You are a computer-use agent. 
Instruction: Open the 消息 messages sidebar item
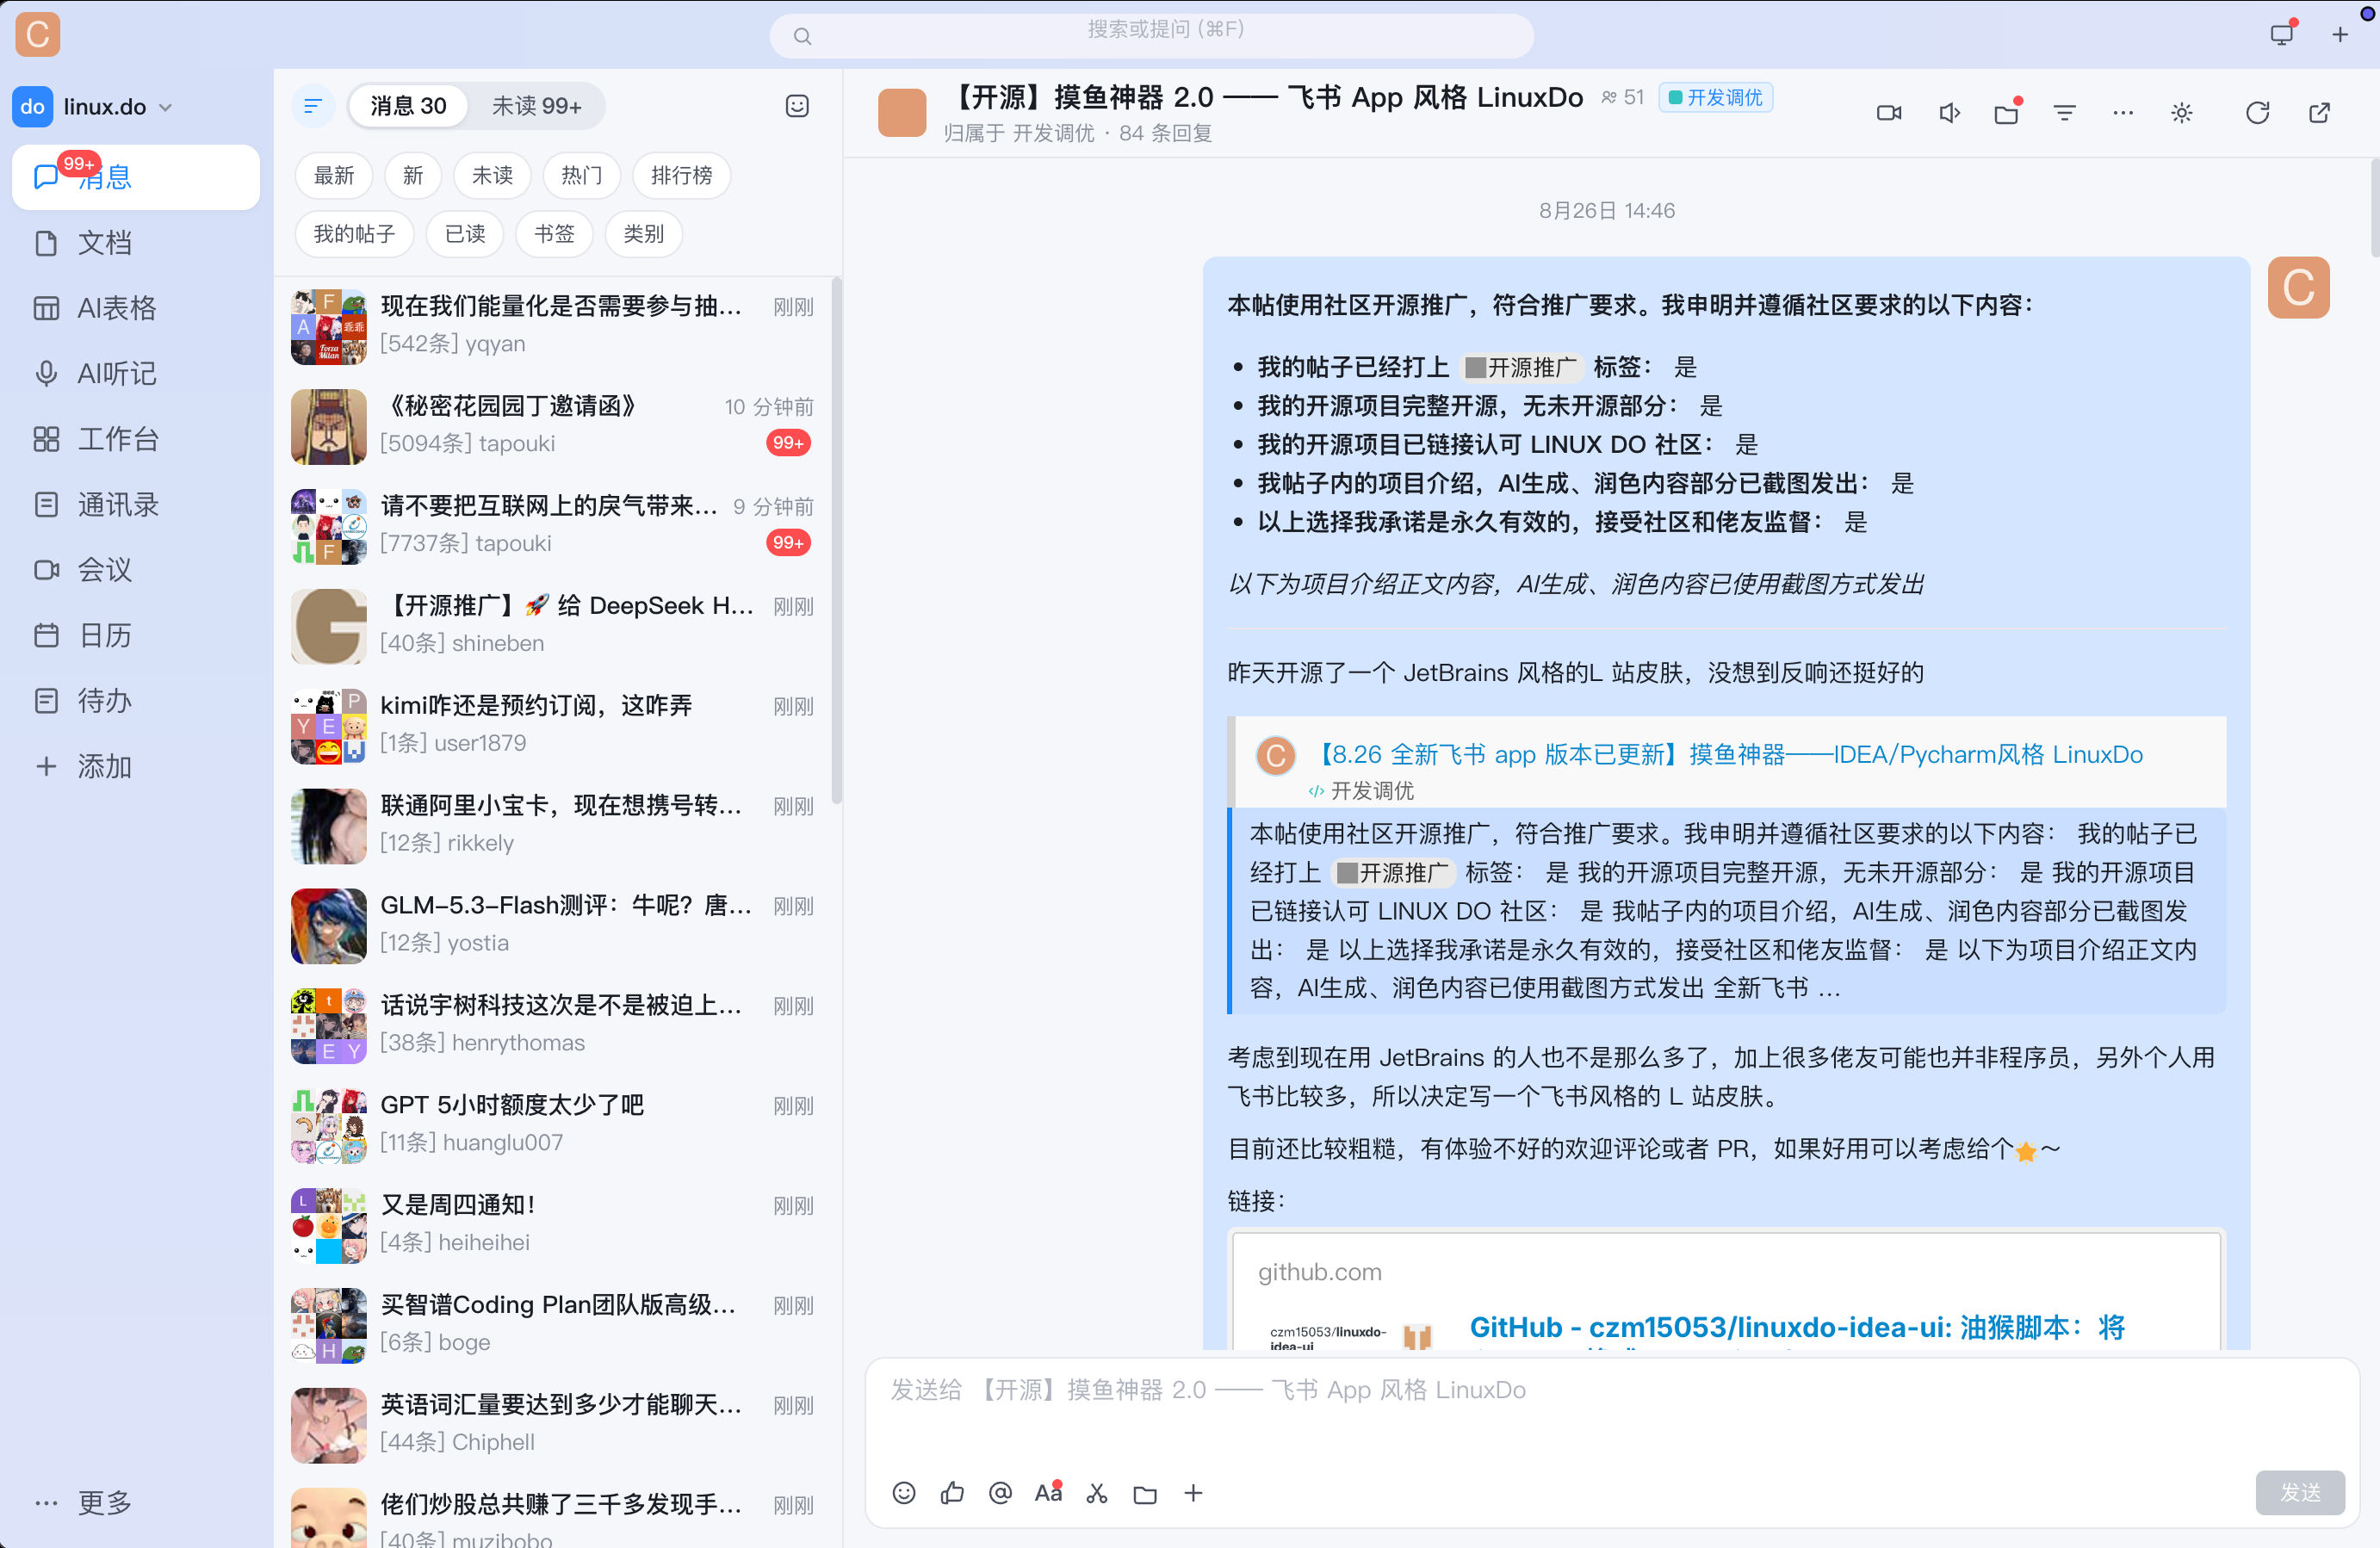tap(135, 177)
